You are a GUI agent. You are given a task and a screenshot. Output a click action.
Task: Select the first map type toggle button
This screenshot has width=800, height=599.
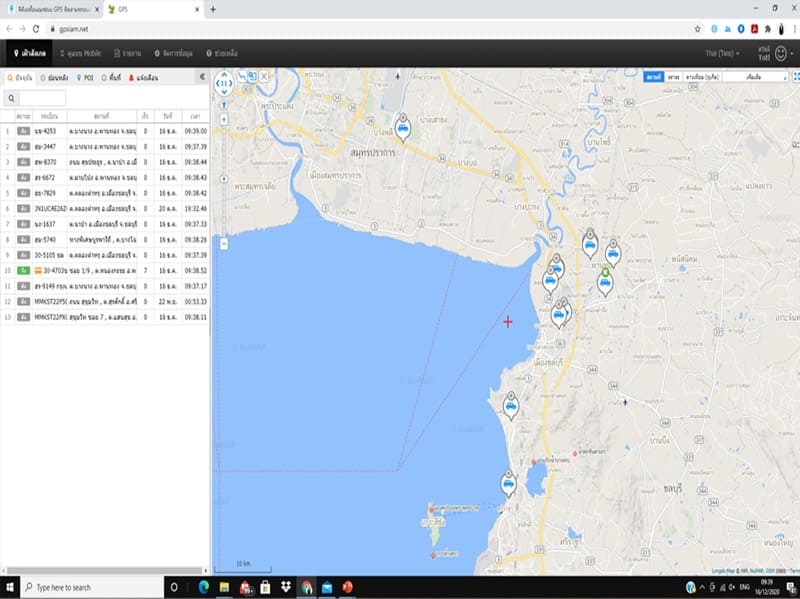coord(653,76)
